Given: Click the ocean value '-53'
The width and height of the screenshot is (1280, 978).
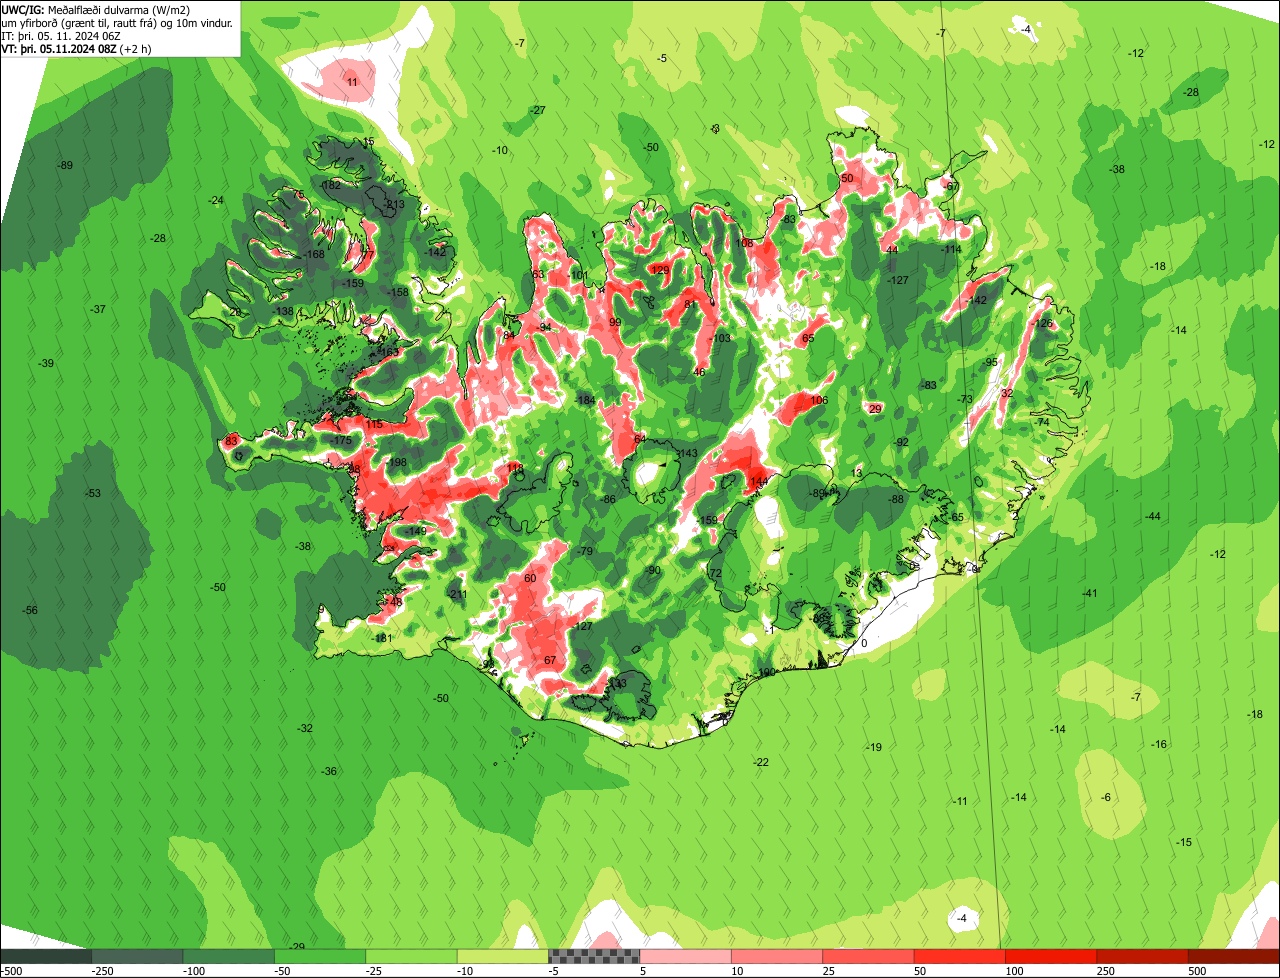Looking at the screenshot, I should point(93,493).
